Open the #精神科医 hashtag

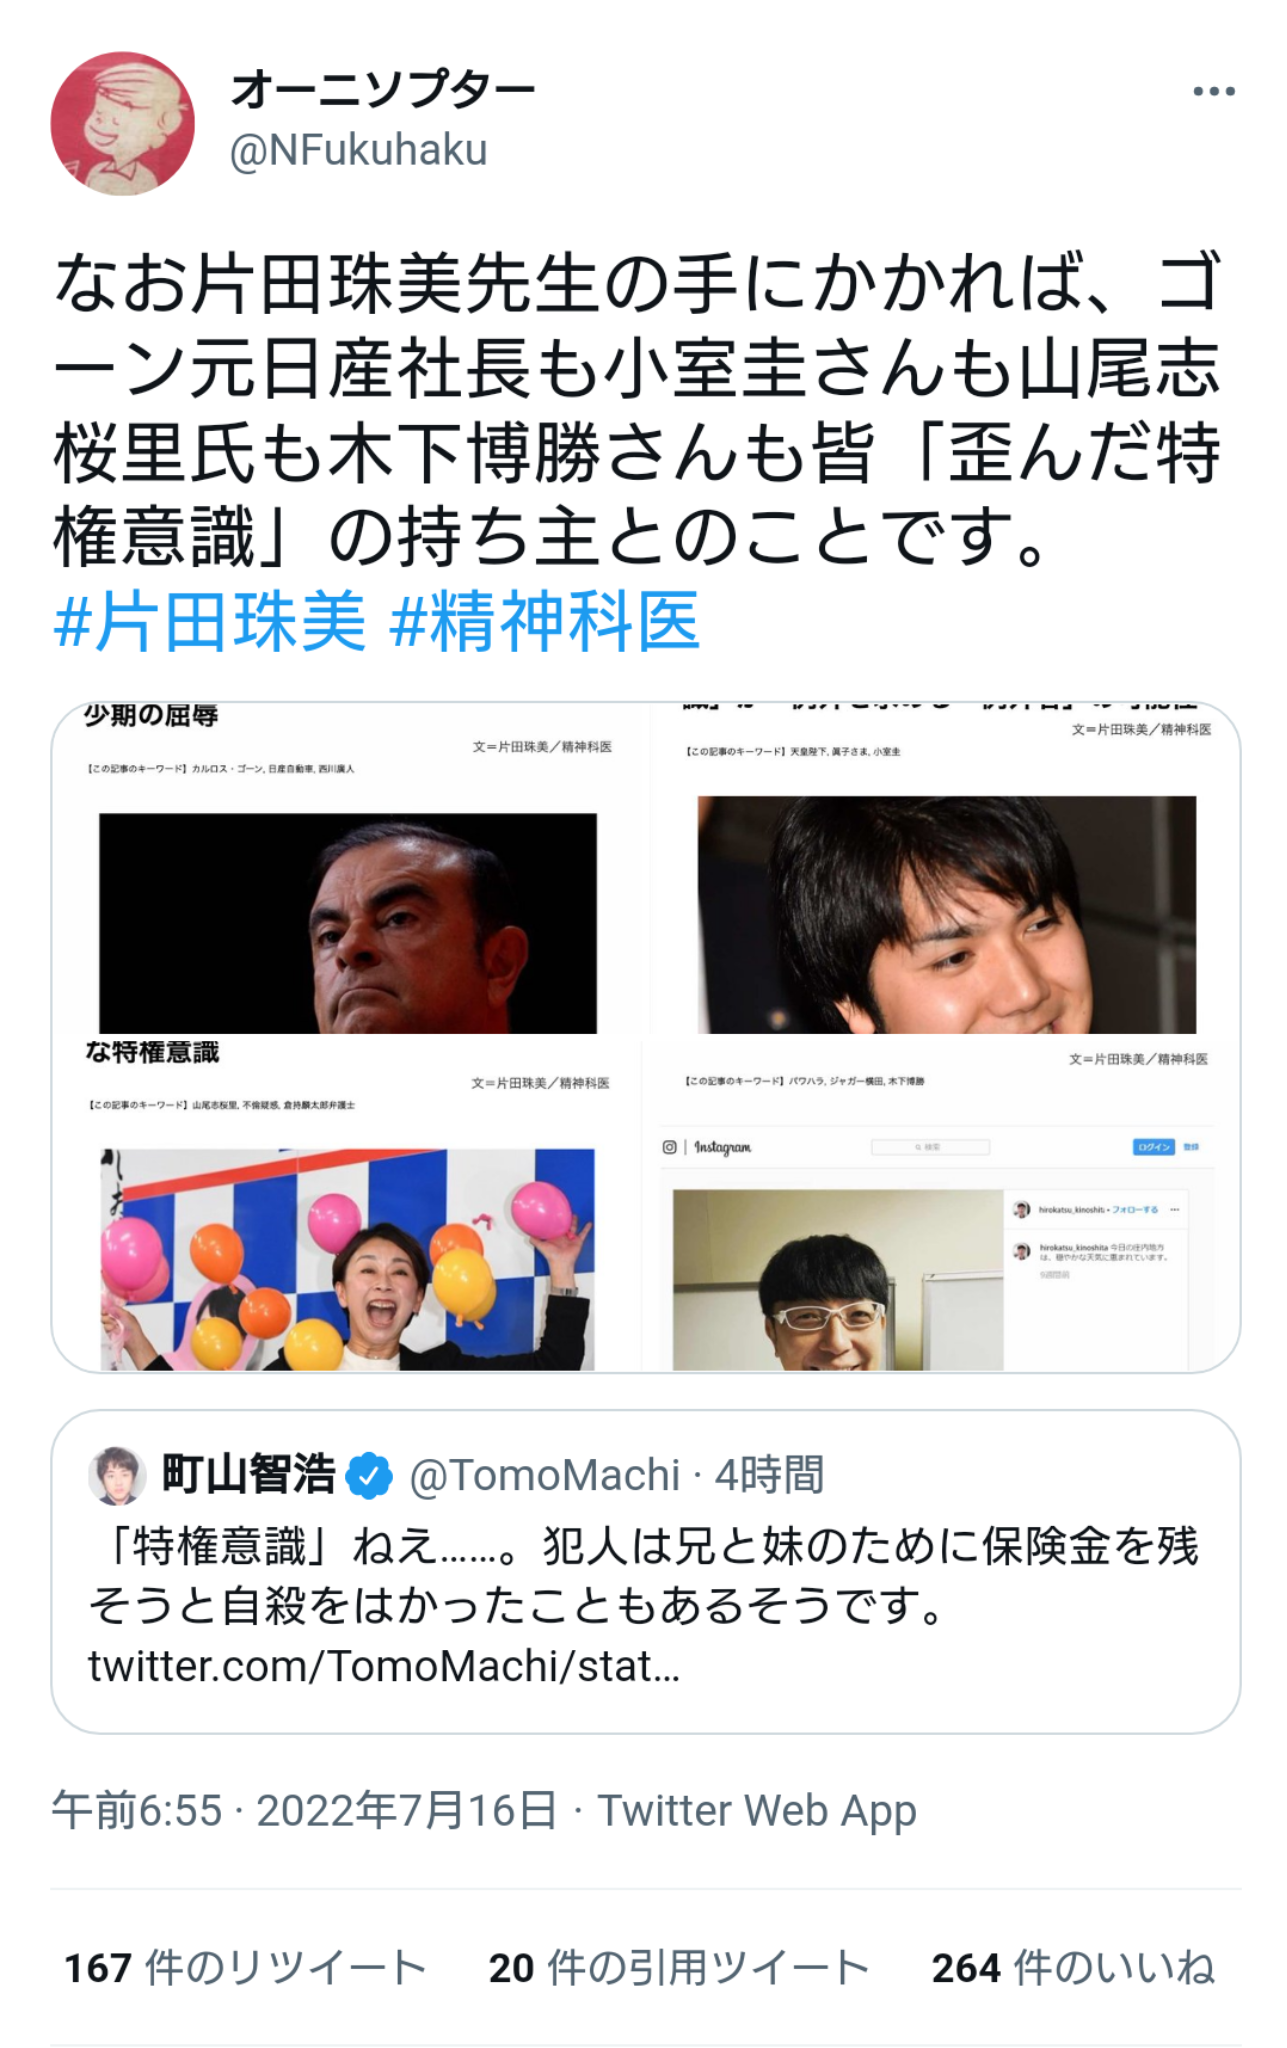click(x=544, y=622)
